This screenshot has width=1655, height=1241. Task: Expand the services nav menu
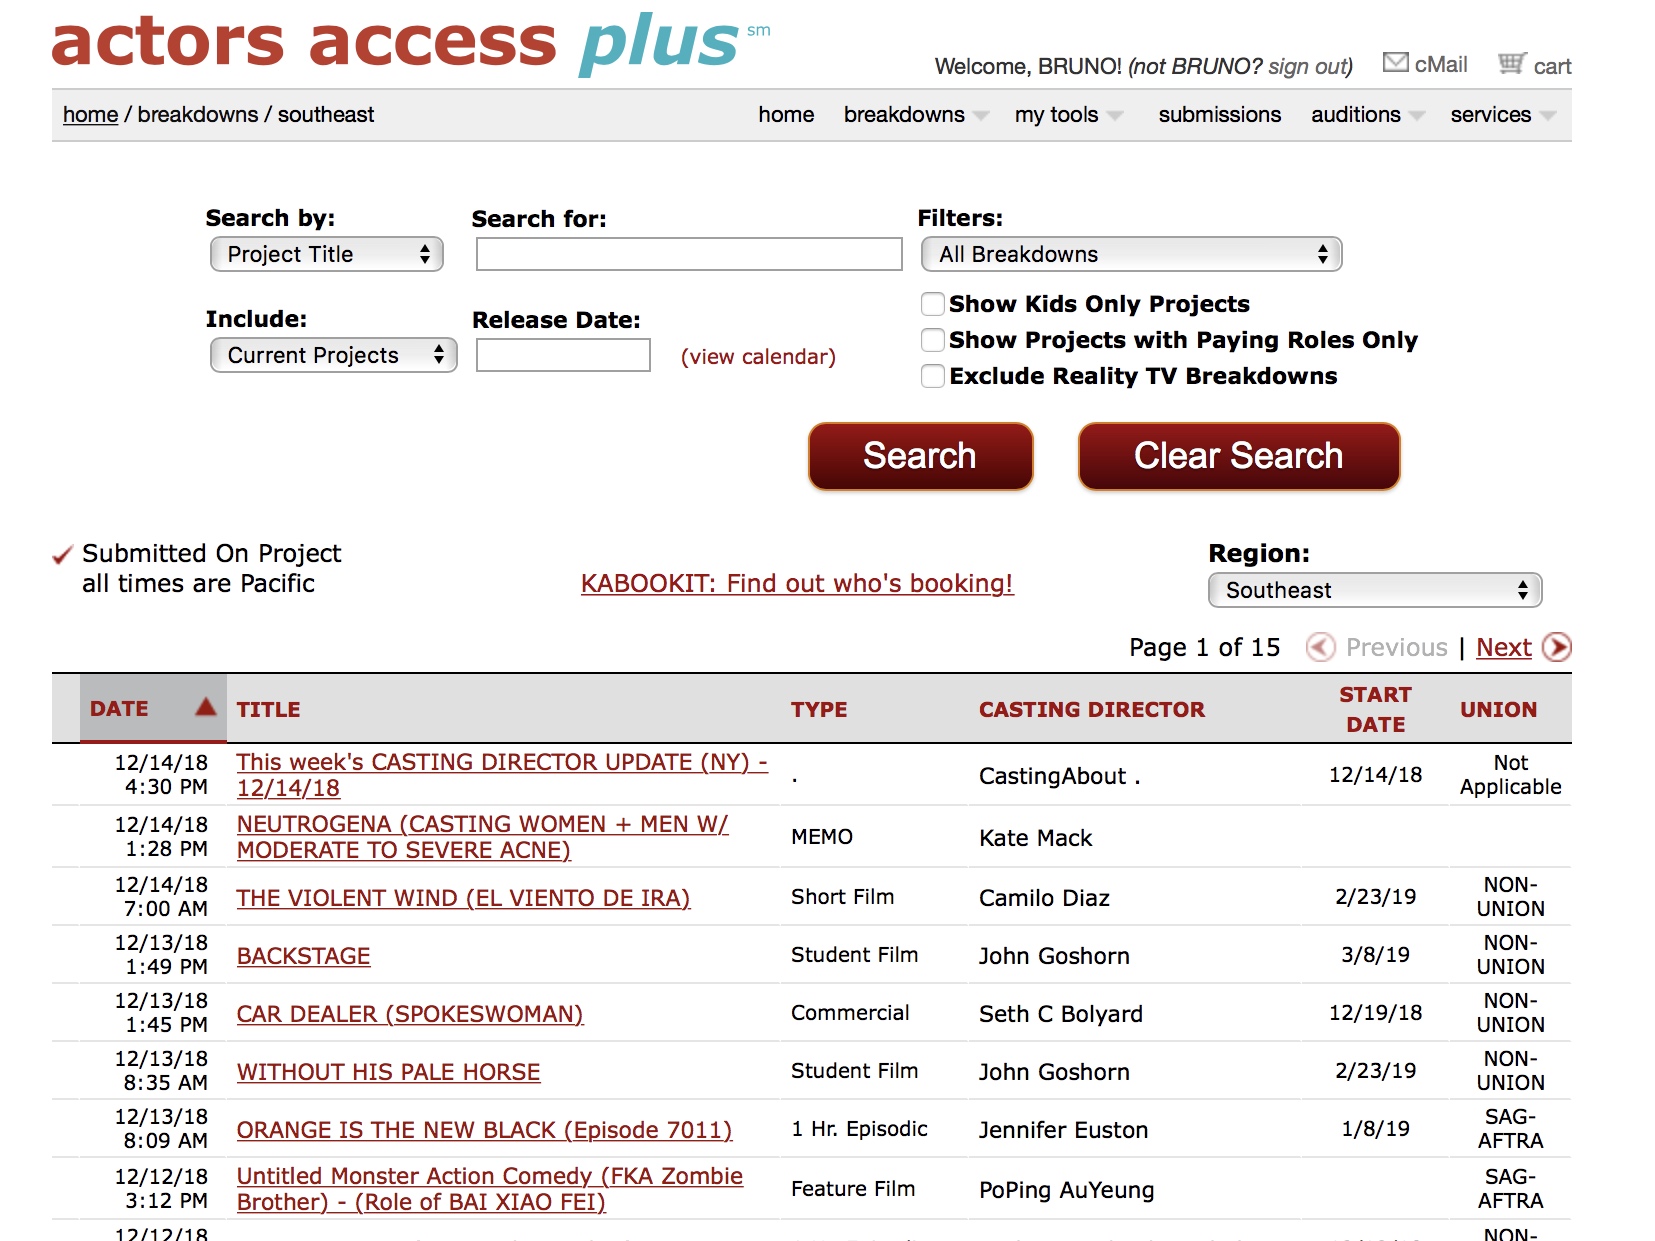click(x=1503, y=115)
